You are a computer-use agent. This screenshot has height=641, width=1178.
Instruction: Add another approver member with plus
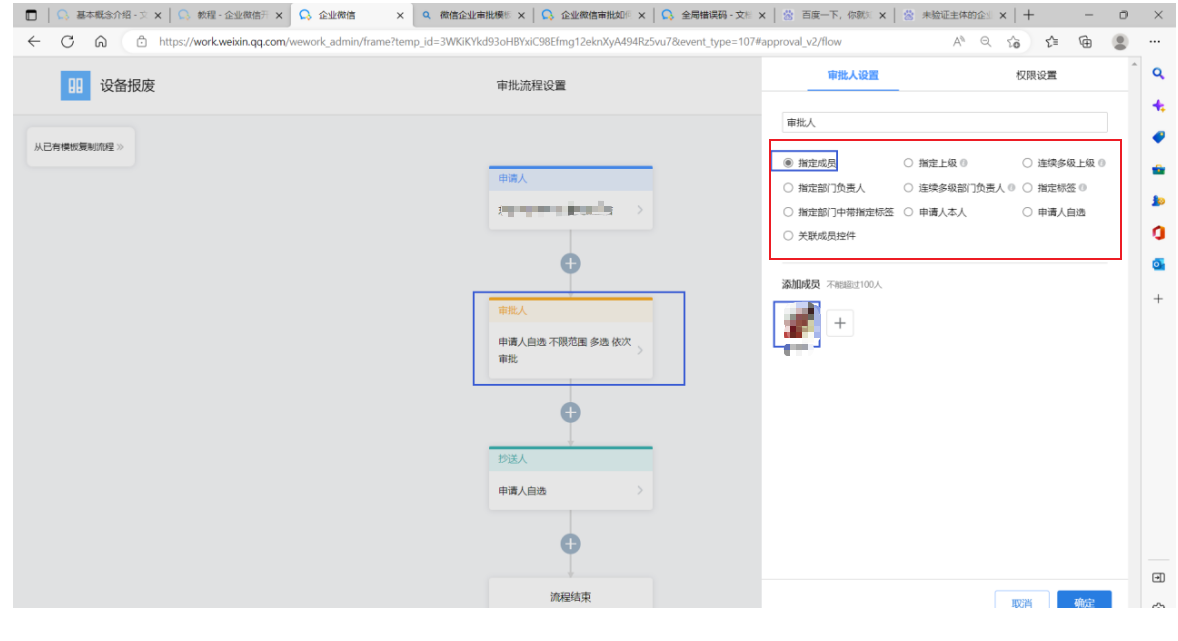840,323
